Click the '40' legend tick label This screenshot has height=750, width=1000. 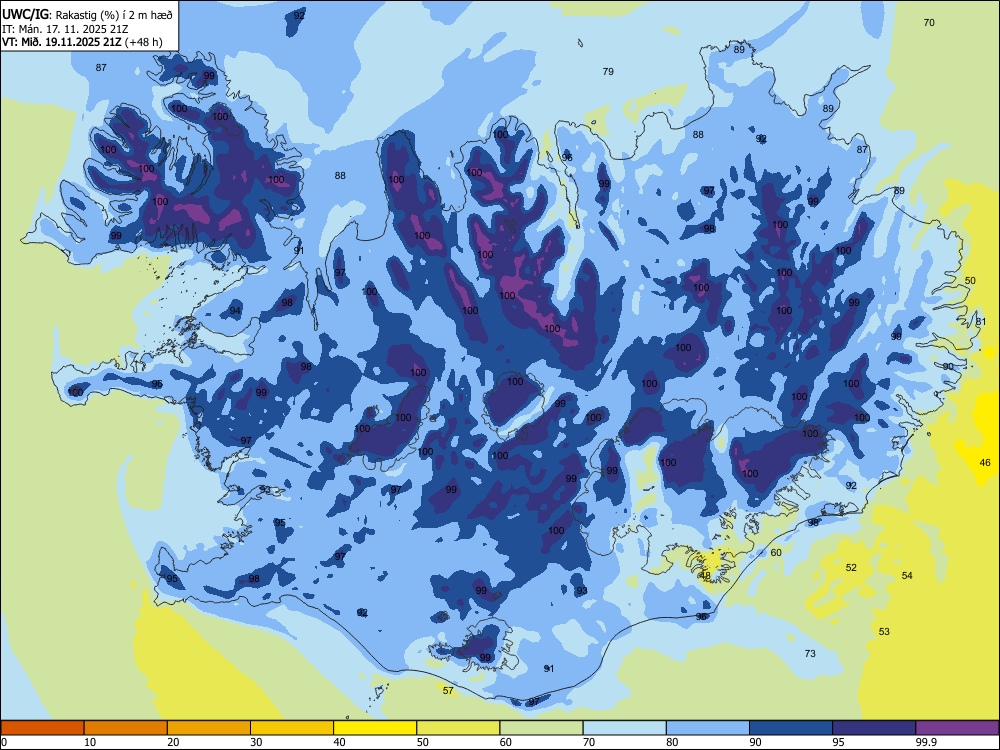[x=339, y=742]
